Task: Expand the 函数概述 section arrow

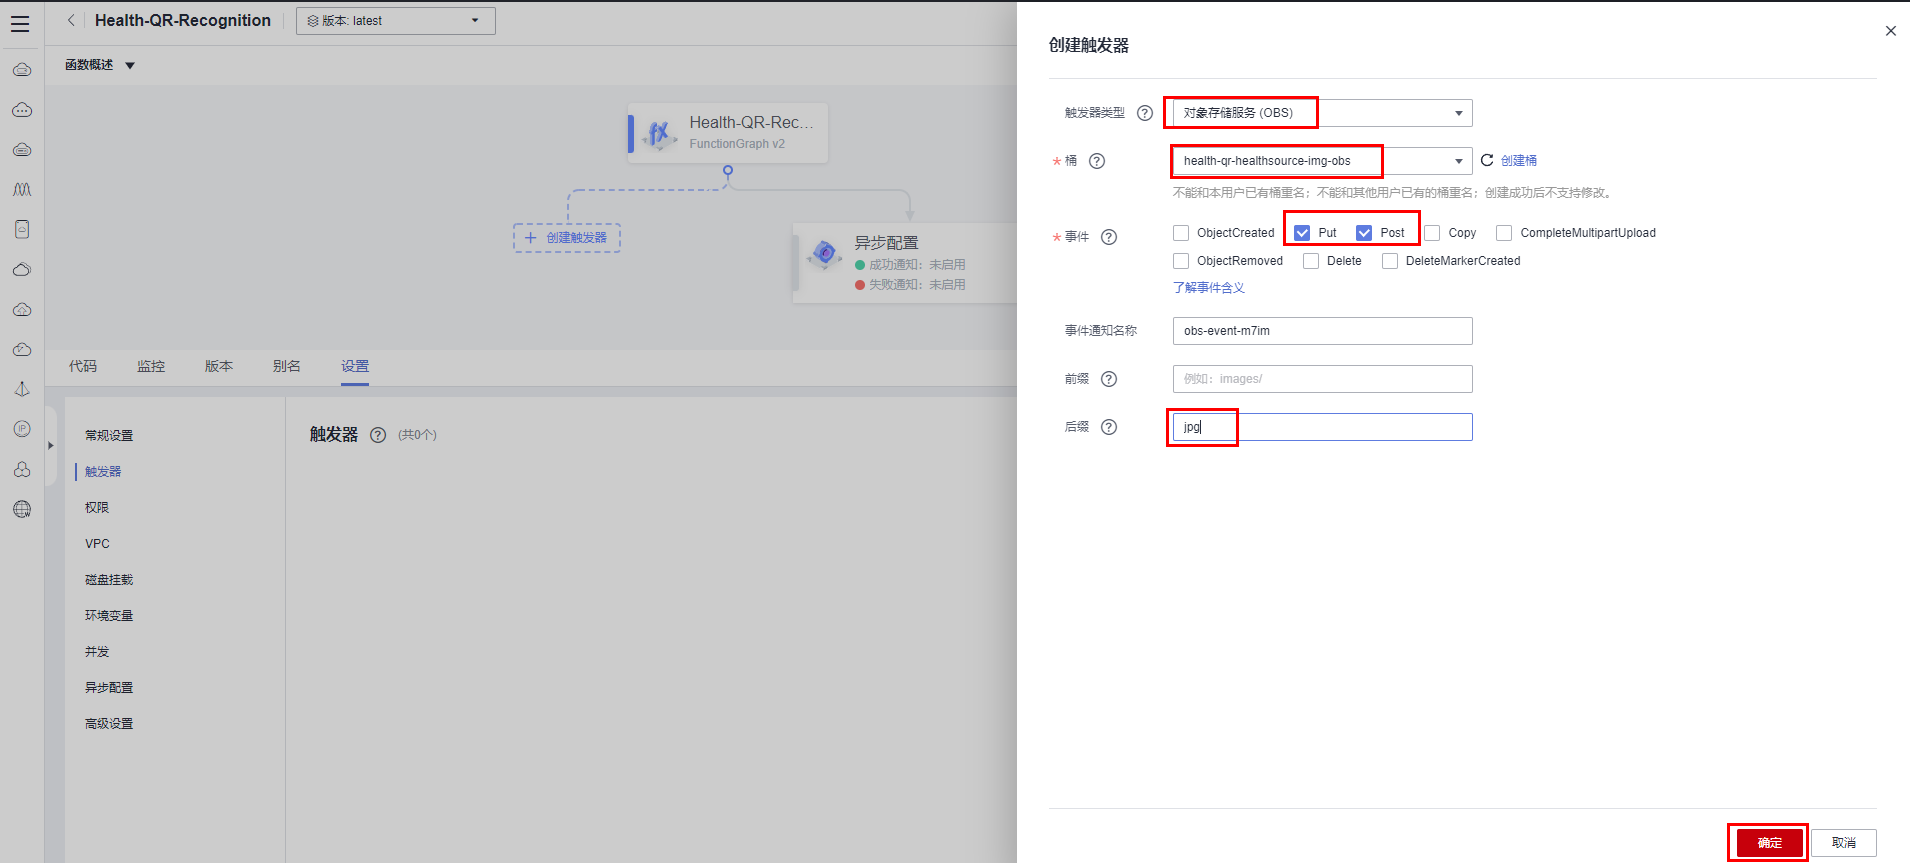Action: 130,66
